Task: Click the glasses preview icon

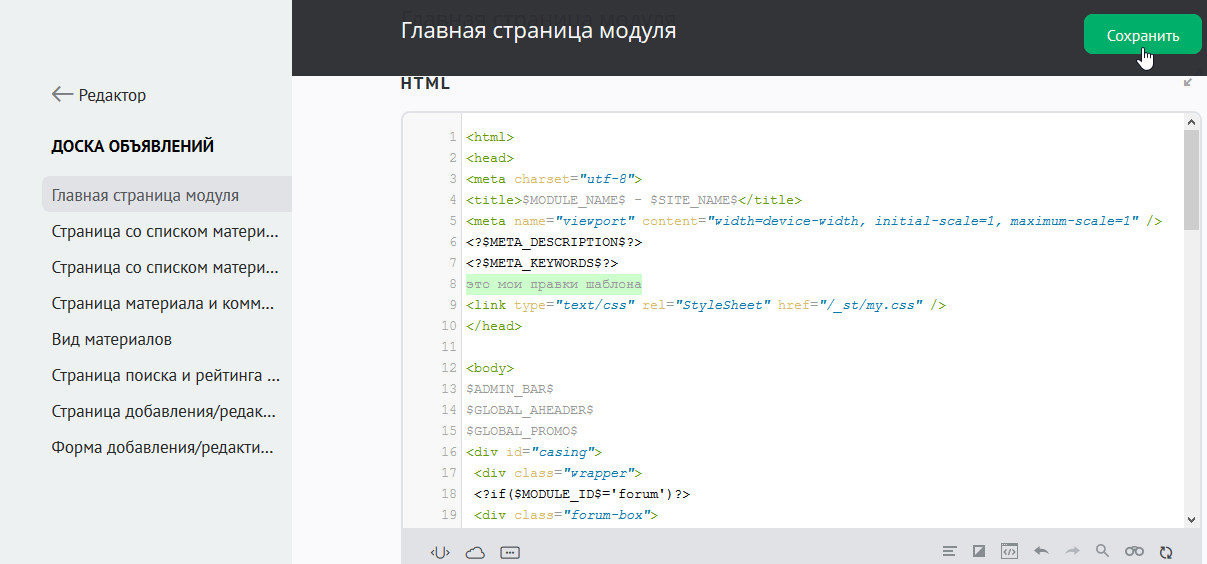Action: 1134,551
